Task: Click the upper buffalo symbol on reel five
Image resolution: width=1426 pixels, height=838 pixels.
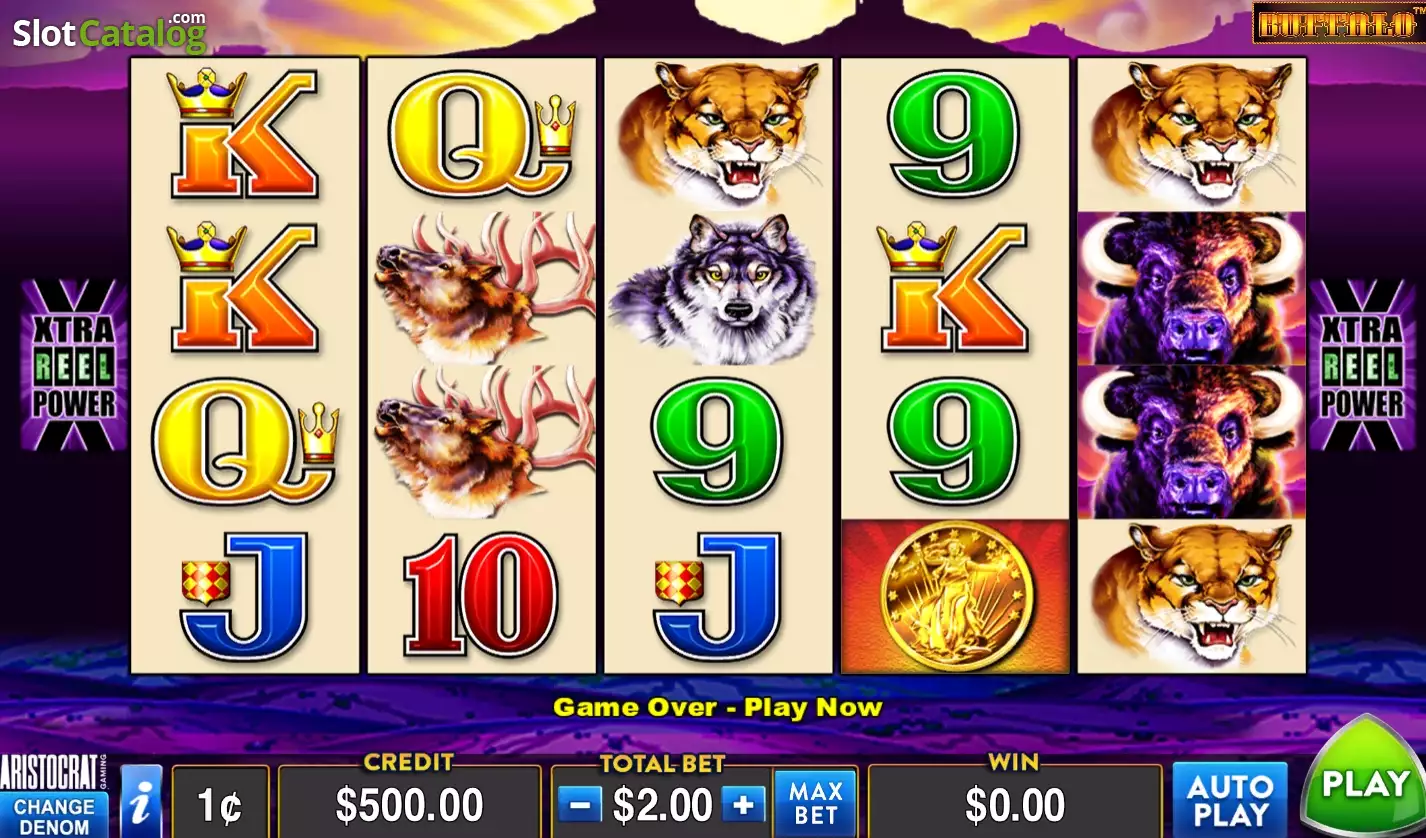Action: click(1191, 288)
